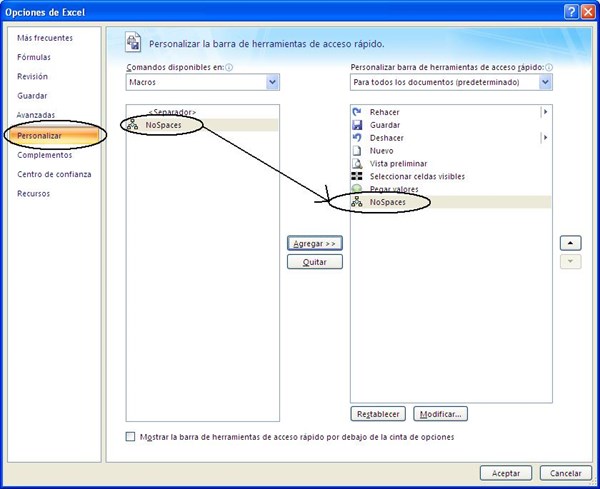
Task: Expand the Rehacer submenu arrow
Action: tap(545, 112)
